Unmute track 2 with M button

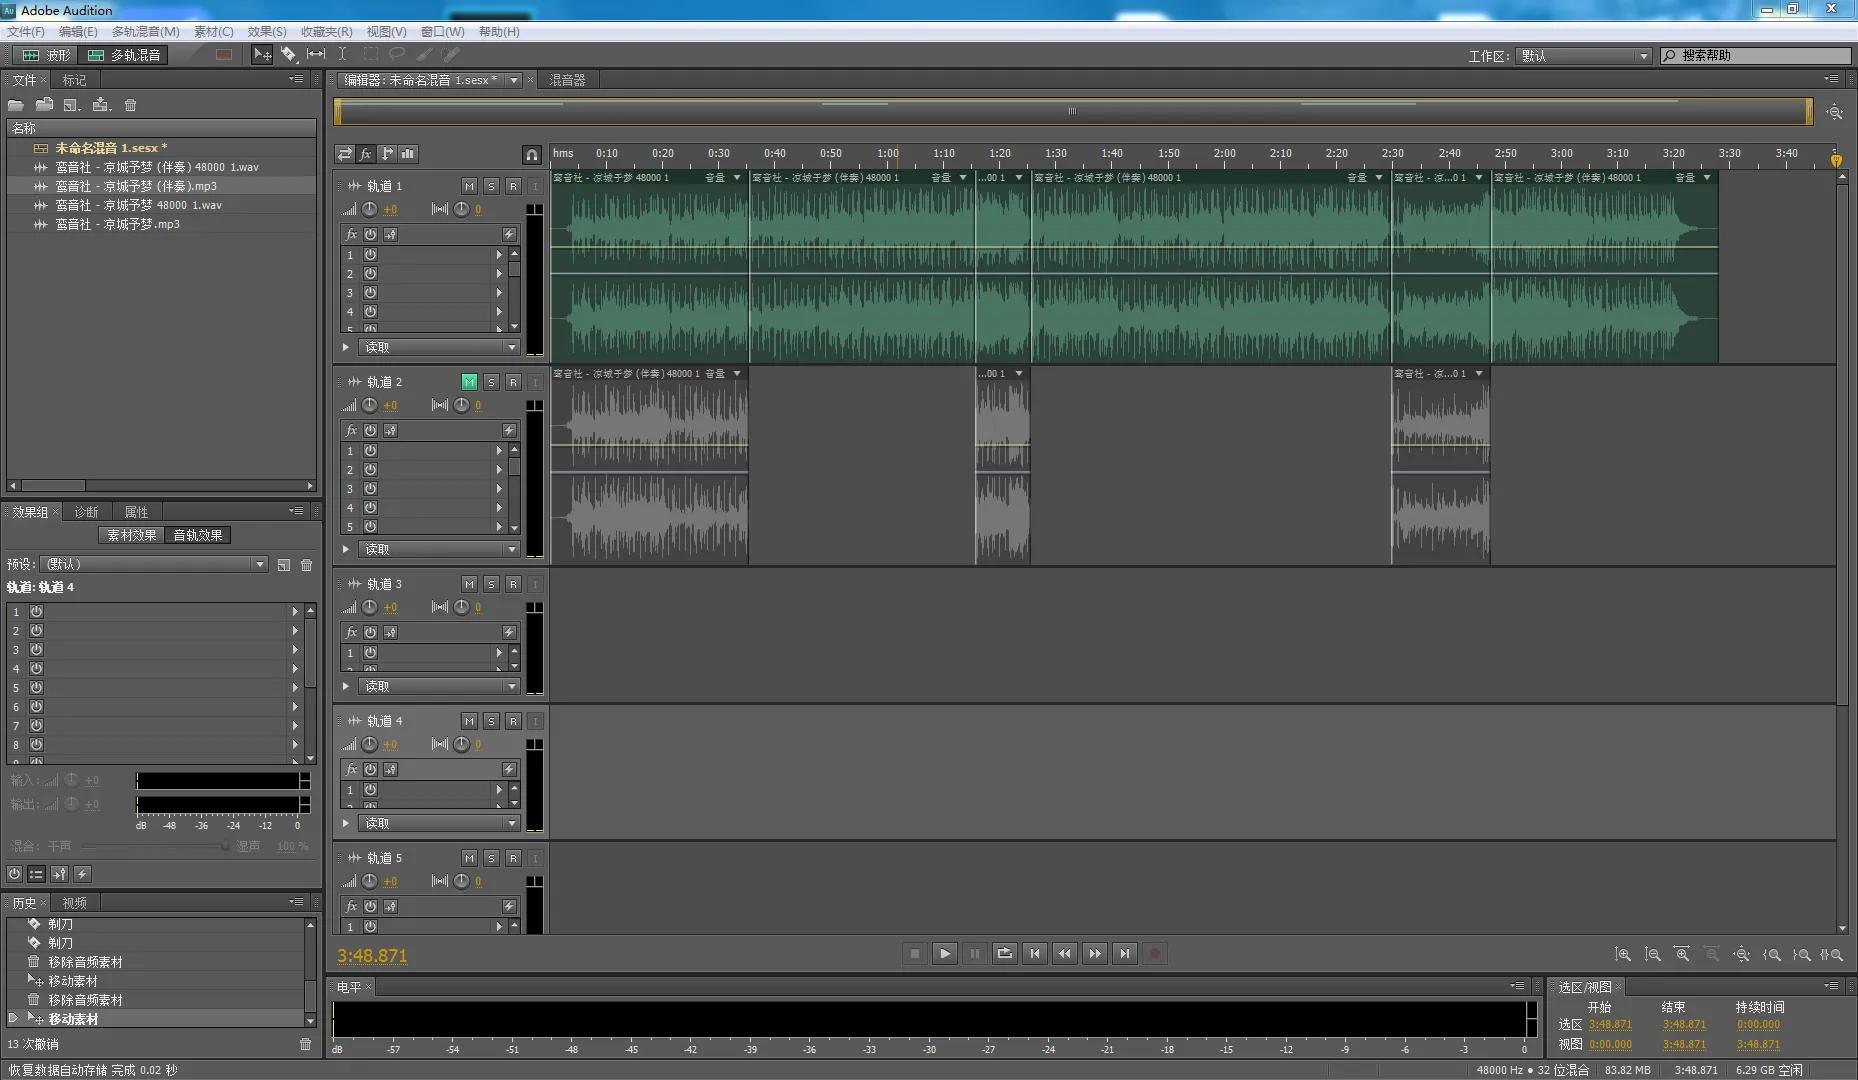click(x=469, y=382)
